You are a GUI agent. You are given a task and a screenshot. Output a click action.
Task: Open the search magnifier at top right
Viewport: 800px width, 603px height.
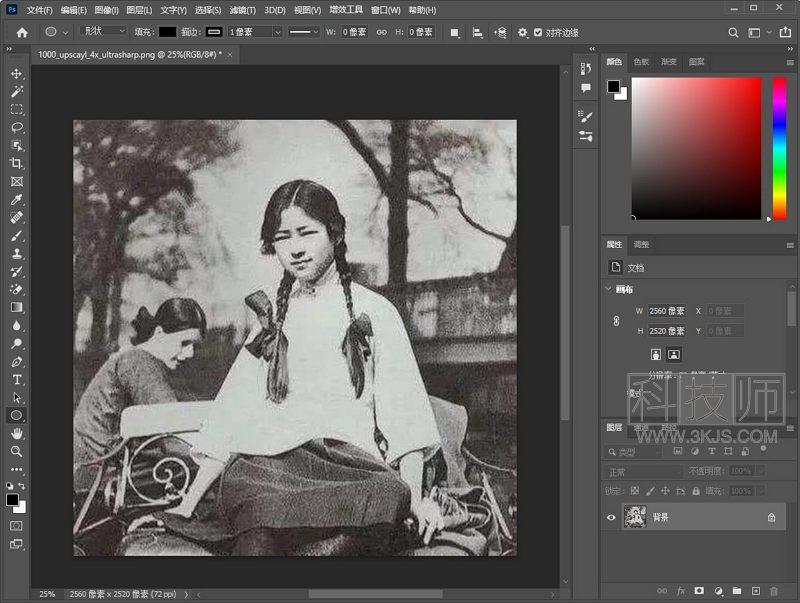click(x=733, y=33)
